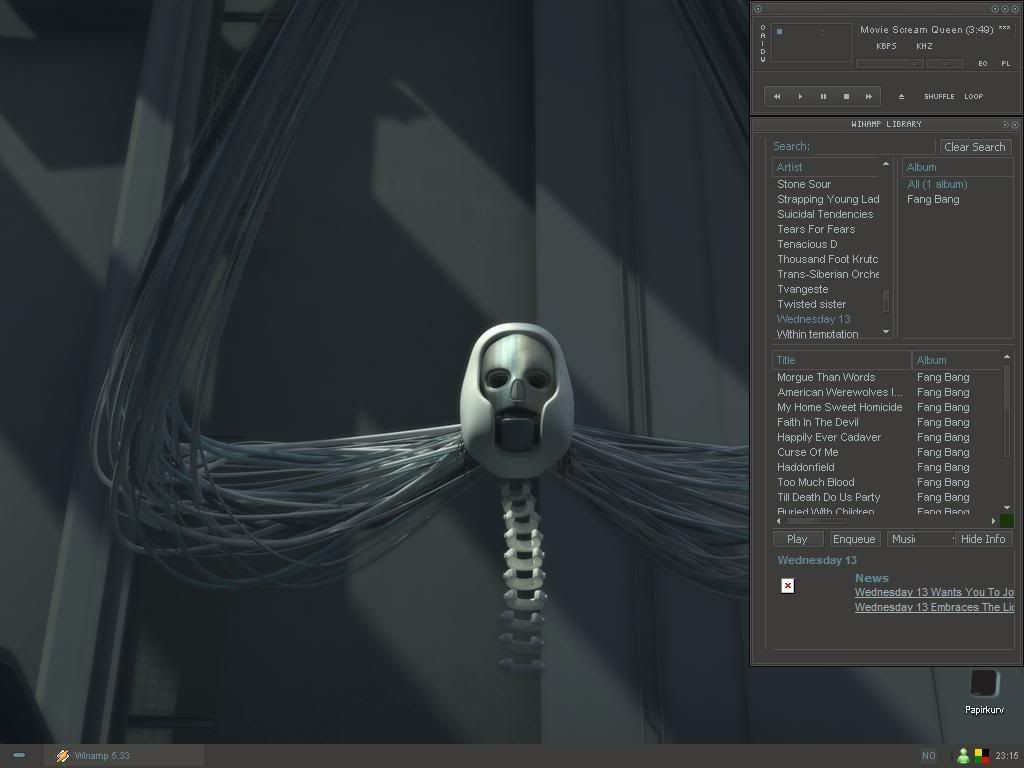Toggle the EQ equalizer window
Image resolution: width=1024 pixels, height=768 pixels.
click(x=983, y=64)
